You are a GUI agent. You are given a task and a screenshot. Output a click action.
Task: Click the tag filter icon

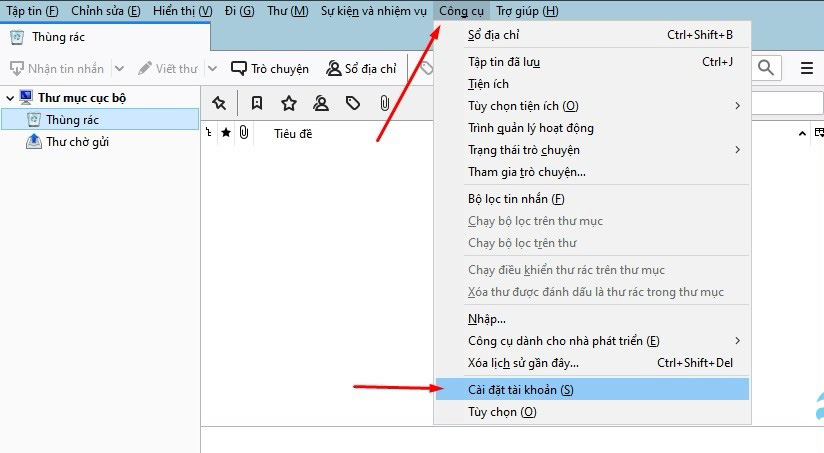353,103
